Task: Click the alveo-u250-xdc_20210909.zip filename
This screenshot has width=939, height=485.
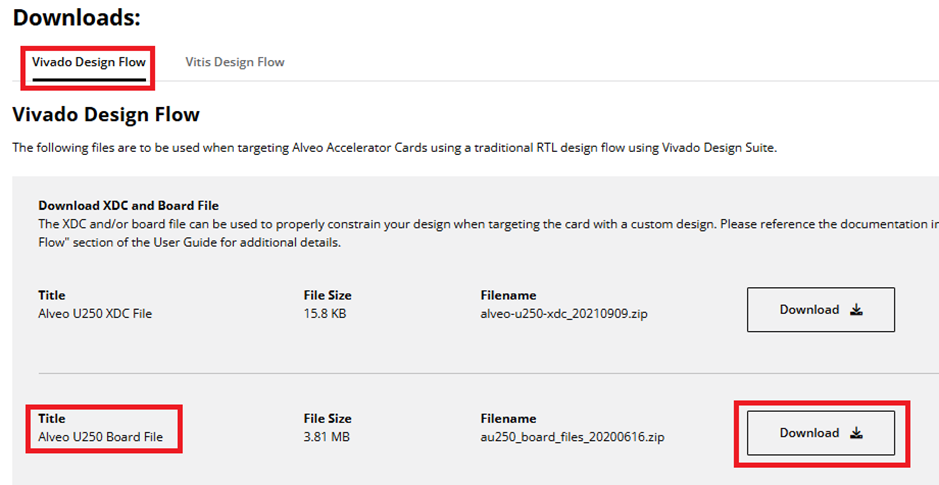Action: click(564, 313)
